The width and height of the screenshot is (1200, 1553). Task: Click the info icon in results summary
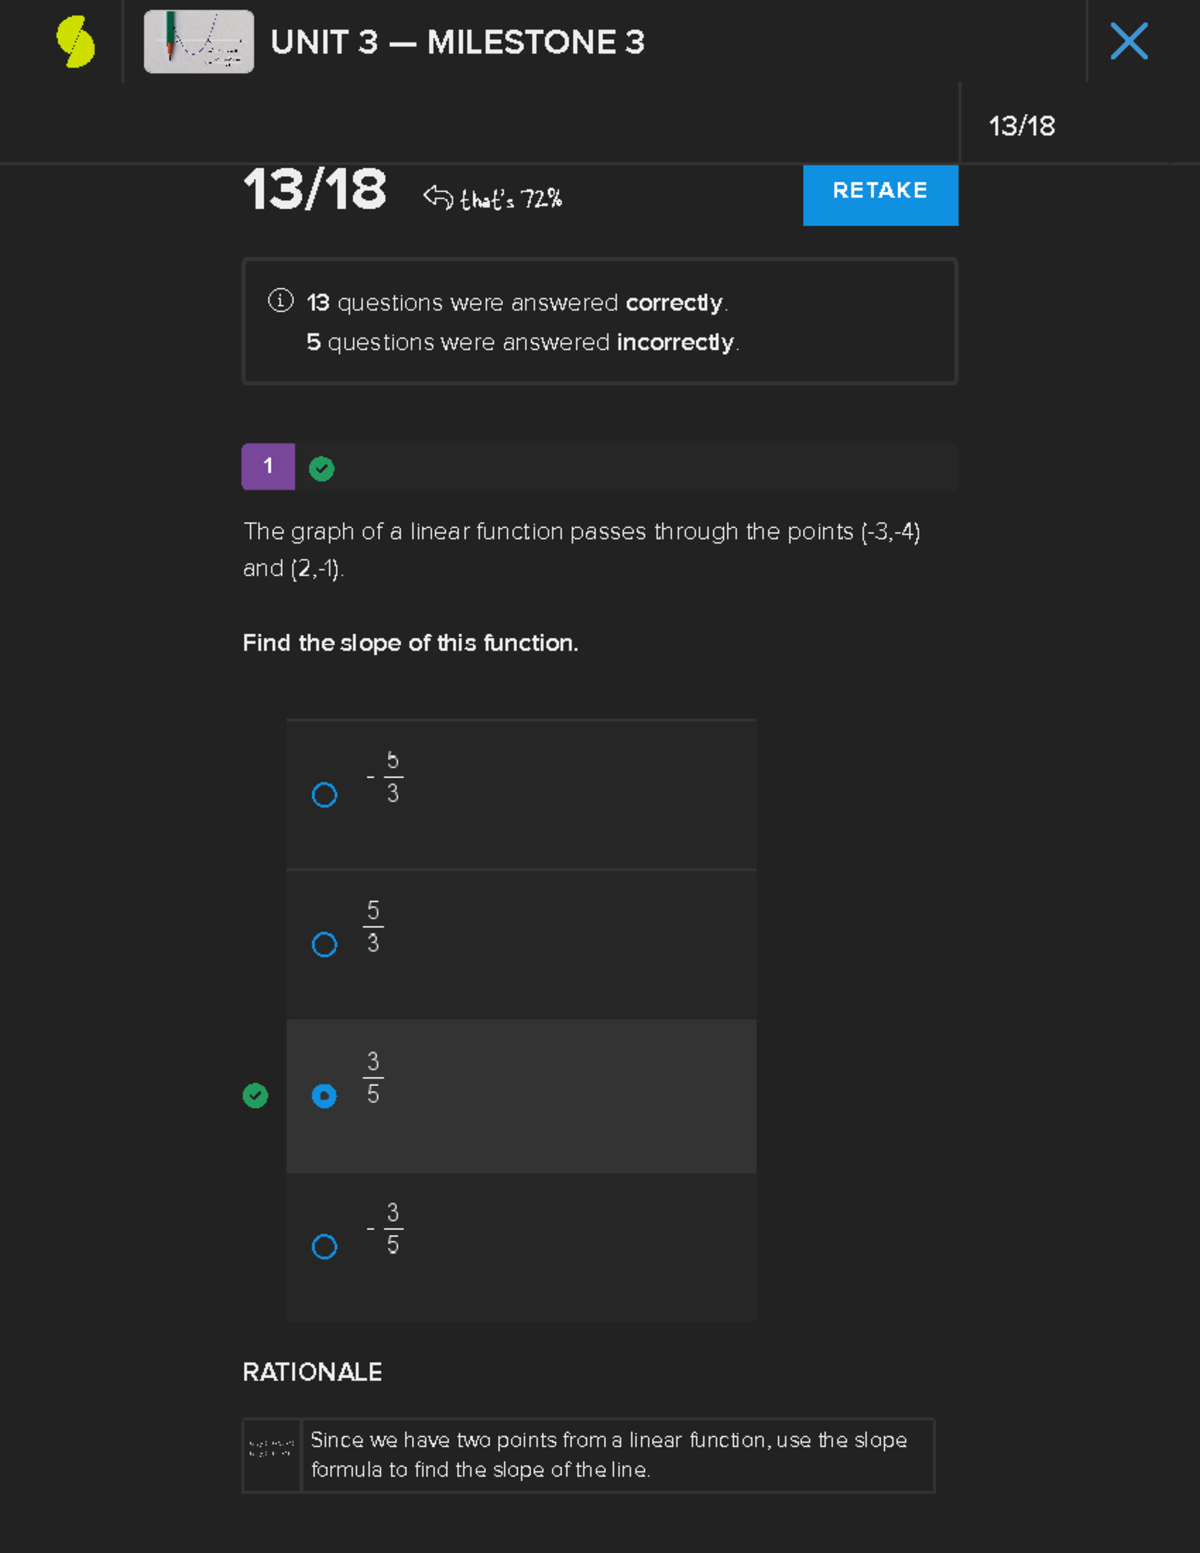280,301
